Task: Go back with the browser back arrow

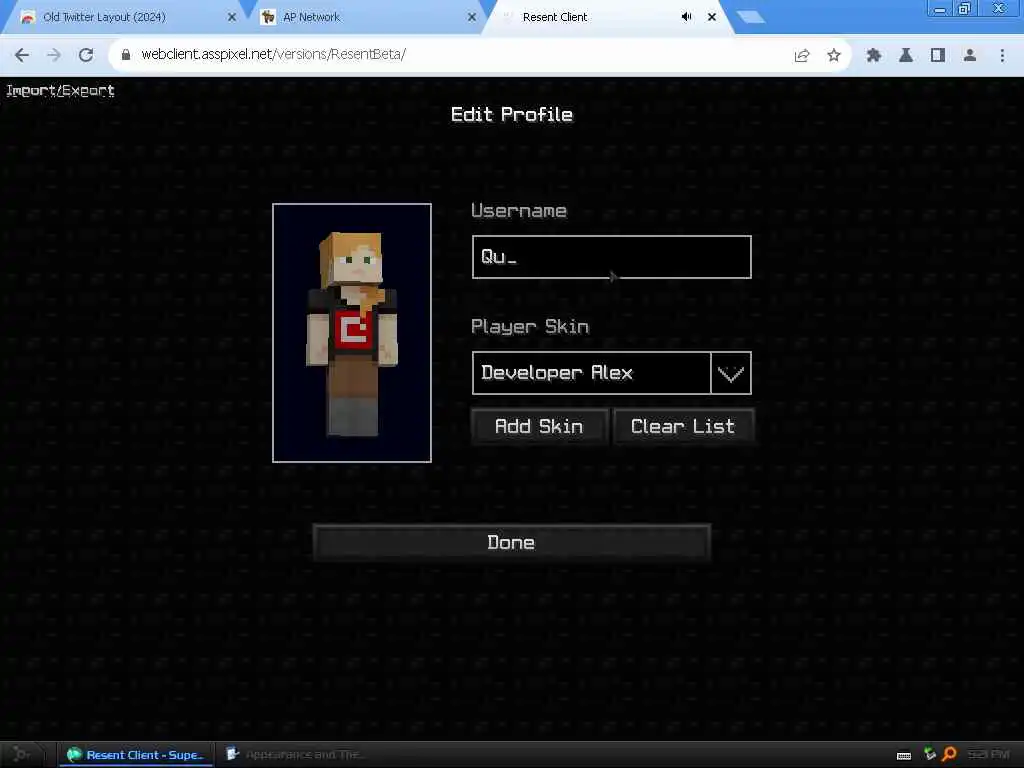Action: pyautogui.click(x=22, y=56)
